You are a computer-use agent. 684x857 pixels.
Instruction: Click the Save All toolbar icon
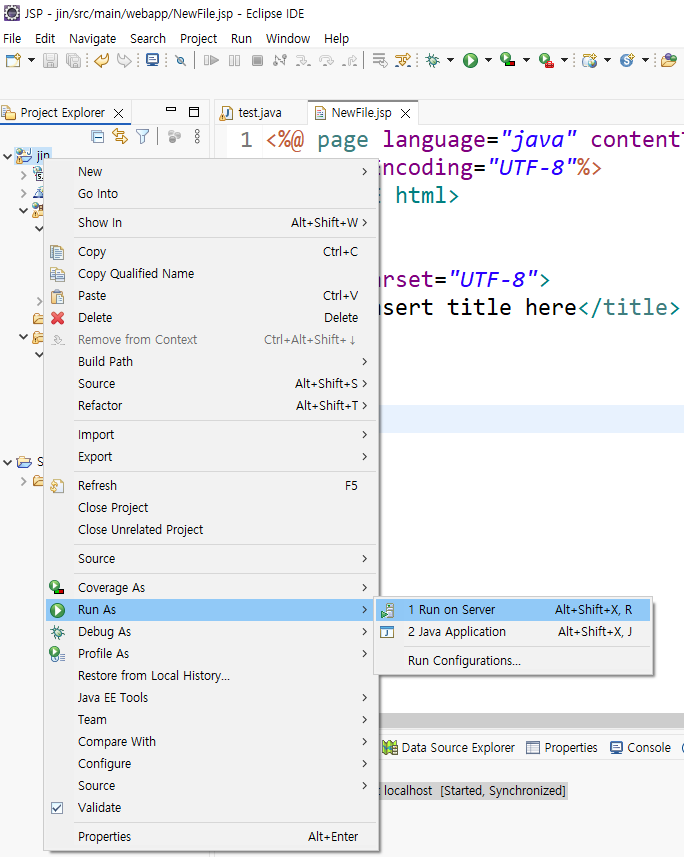pos(73,60)
